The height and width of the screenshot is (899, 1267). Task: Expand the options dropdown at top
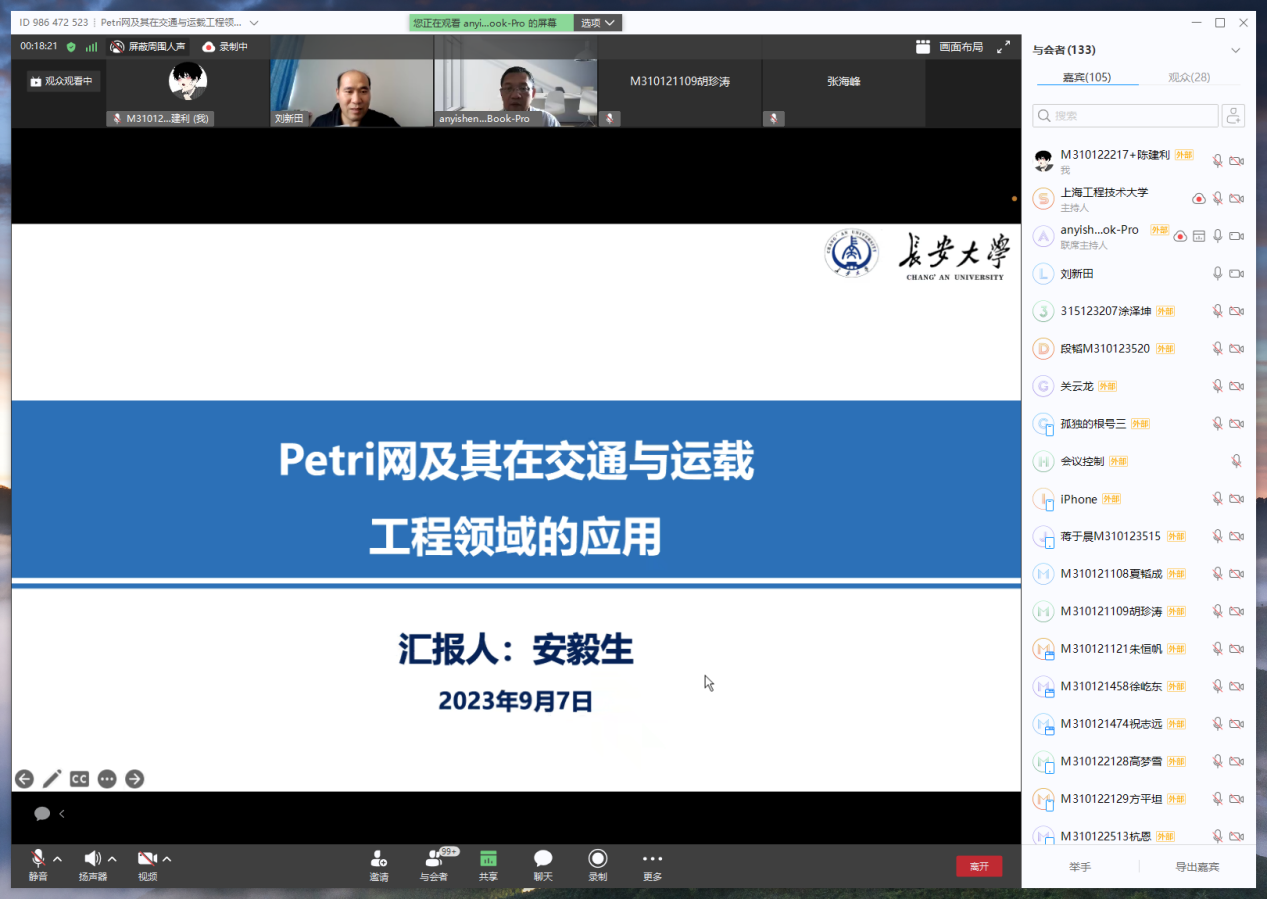pos(599,22)
